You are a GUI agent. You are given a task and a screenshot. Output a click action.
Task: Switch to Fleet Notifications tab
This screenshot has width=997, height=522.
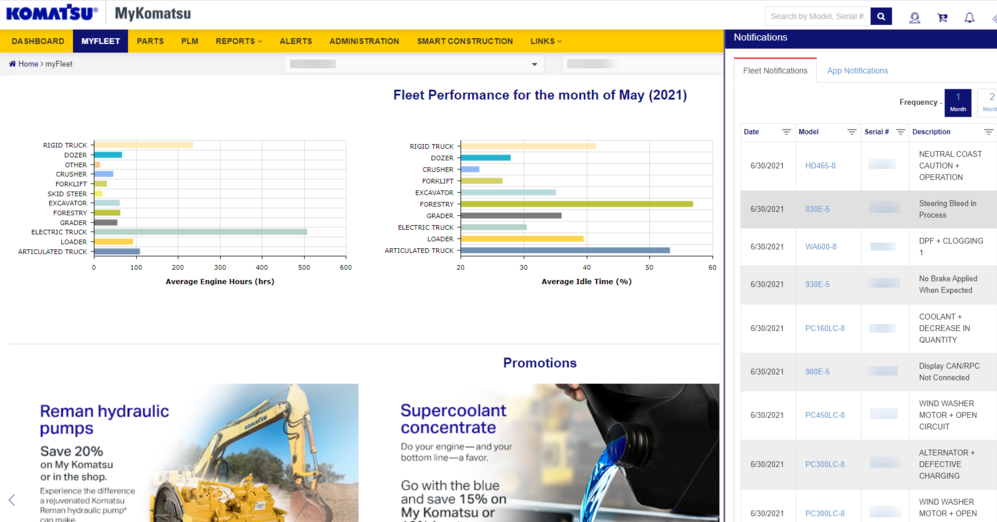[x=775, y=71]
